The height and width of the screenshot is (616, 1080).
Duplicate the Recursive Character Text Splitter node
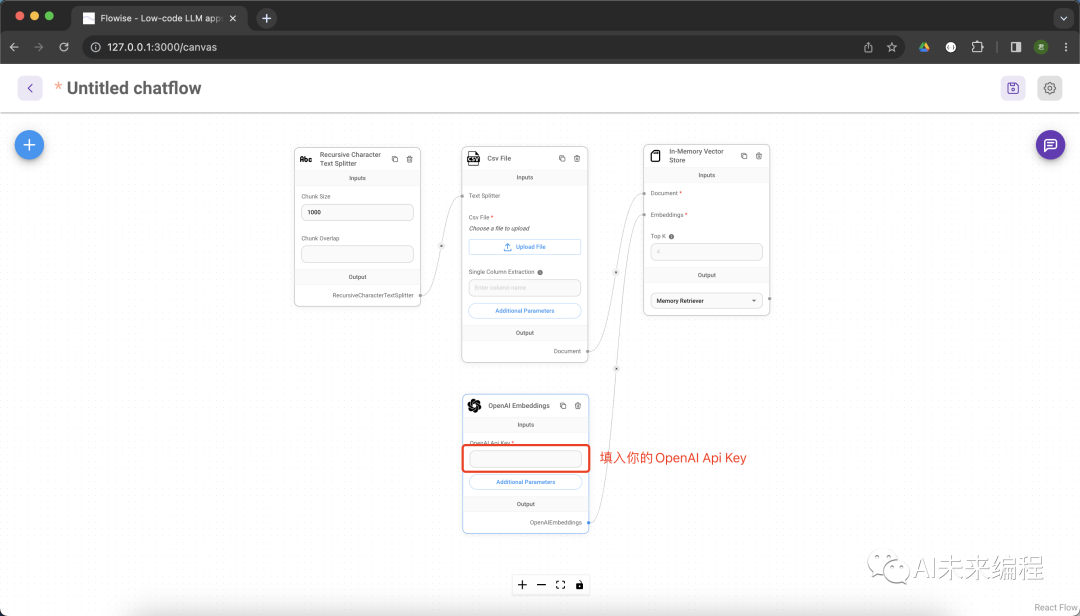tap(395, 159)
